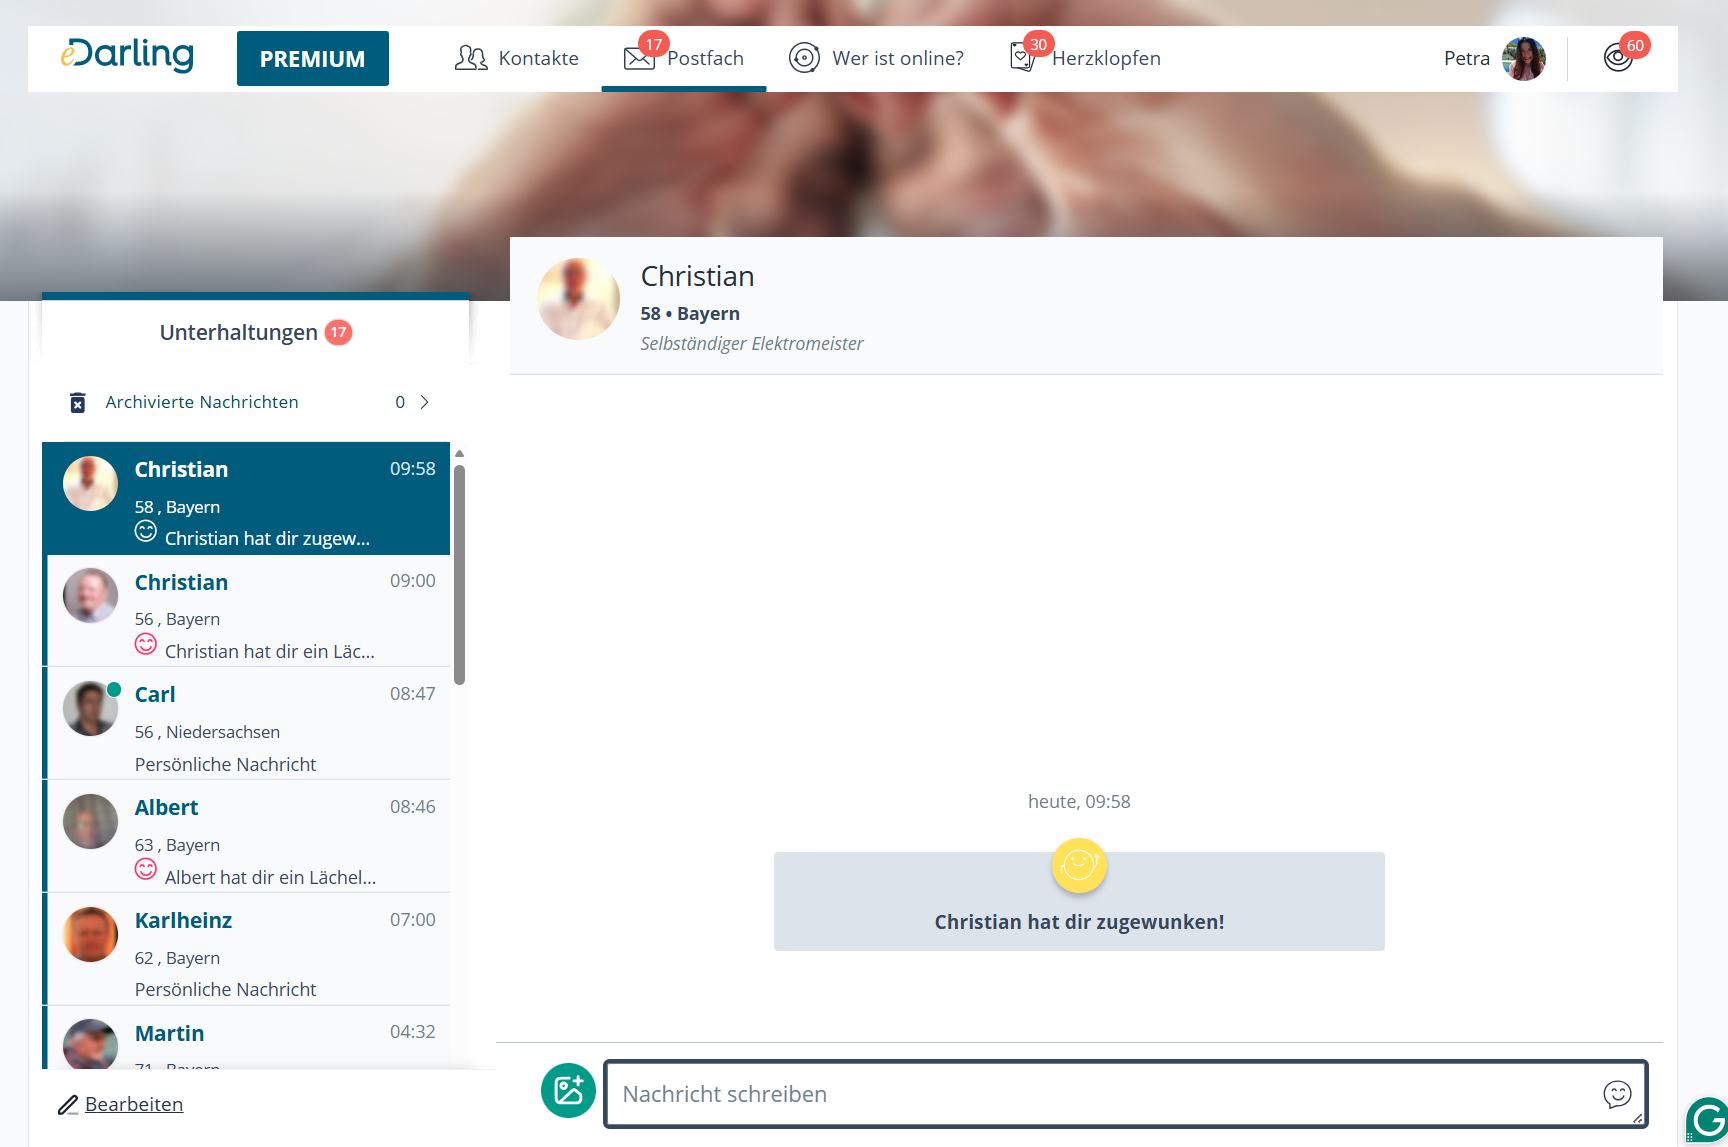Click Bearbeiten edit link
This screenshot has width=1728, height=1147.
[x=134, y=1104]
